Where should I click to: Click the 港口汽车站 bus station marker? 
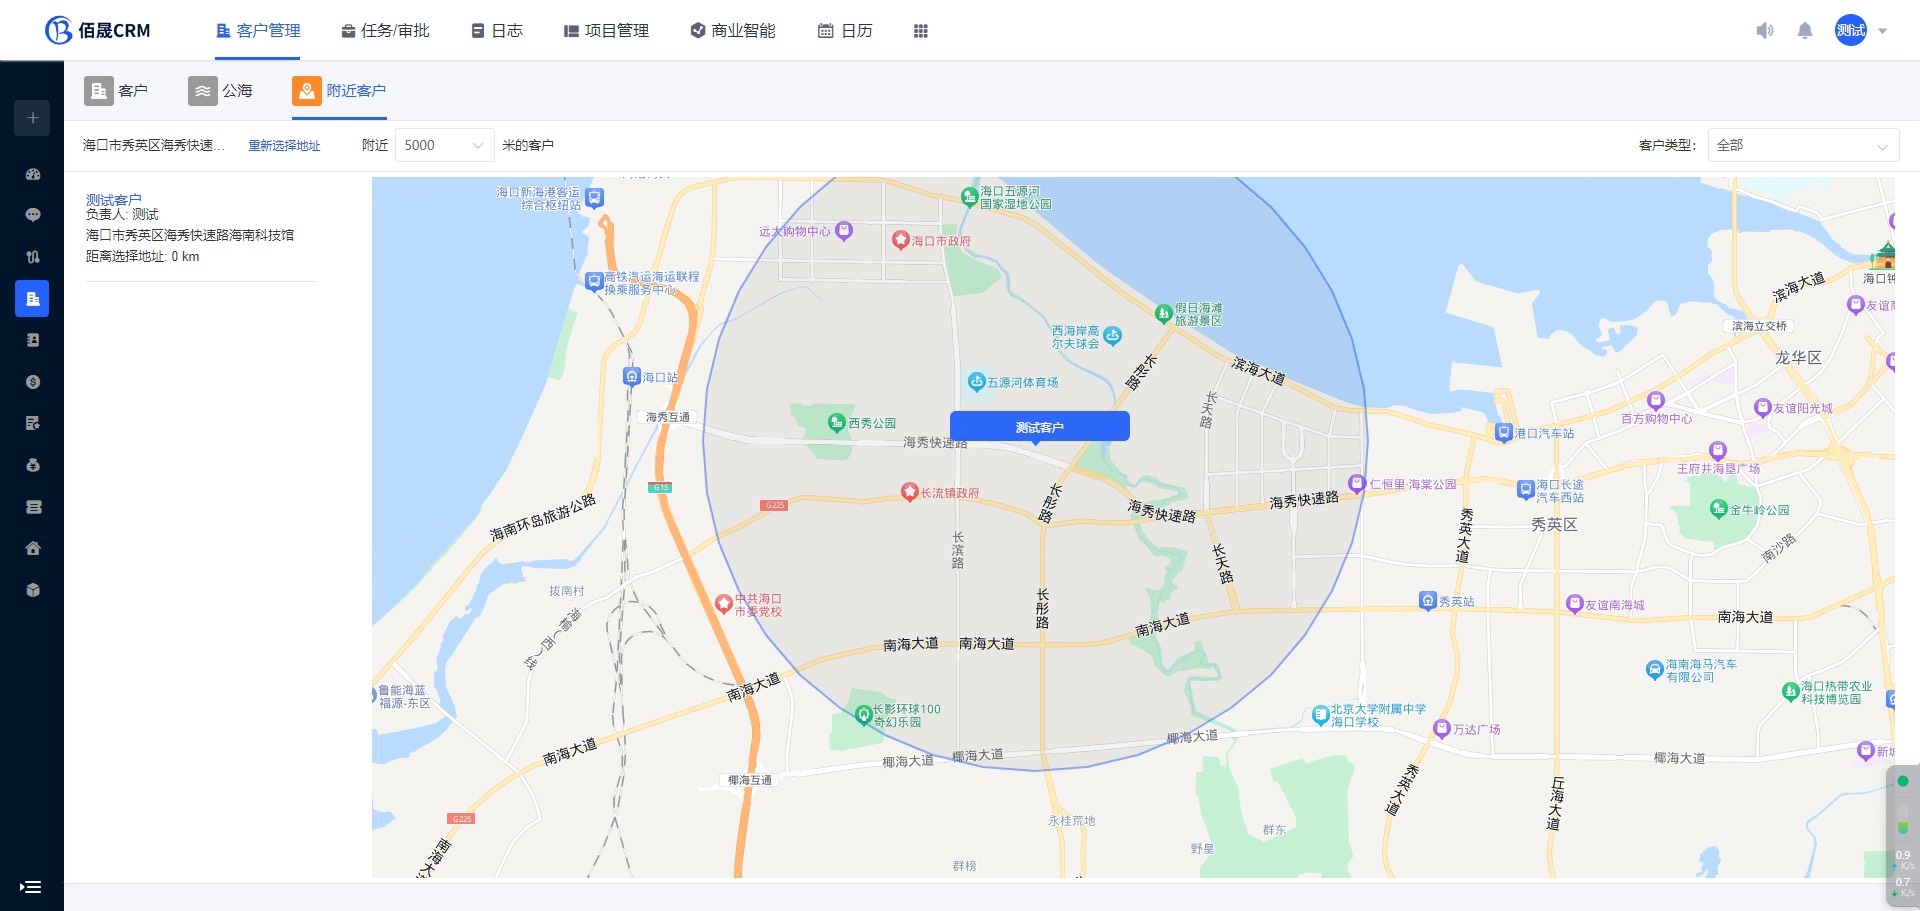tap(1504, 433)
